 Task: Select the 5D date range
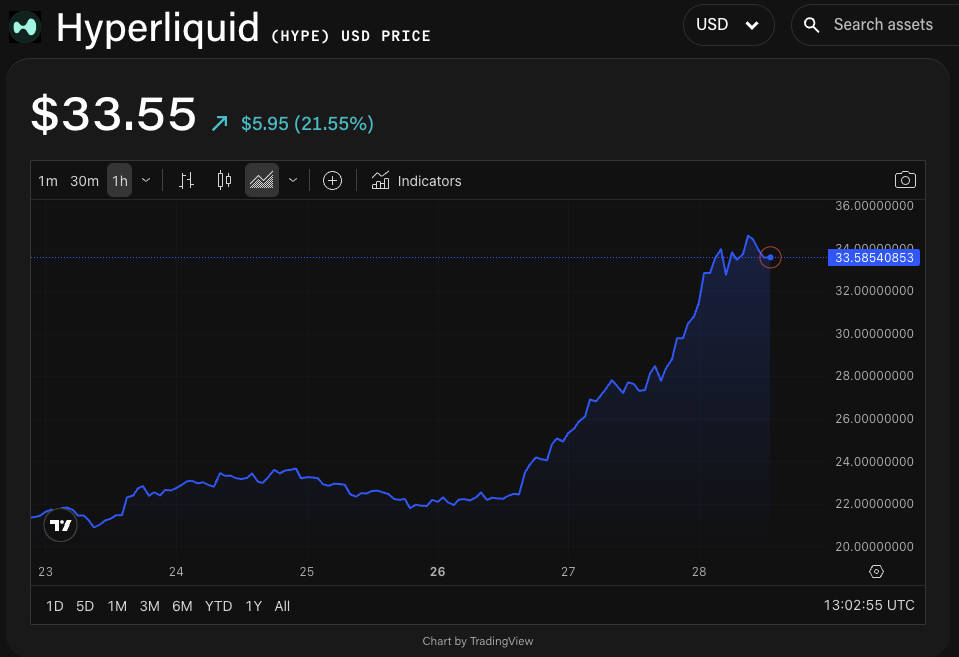coord(85,606)
